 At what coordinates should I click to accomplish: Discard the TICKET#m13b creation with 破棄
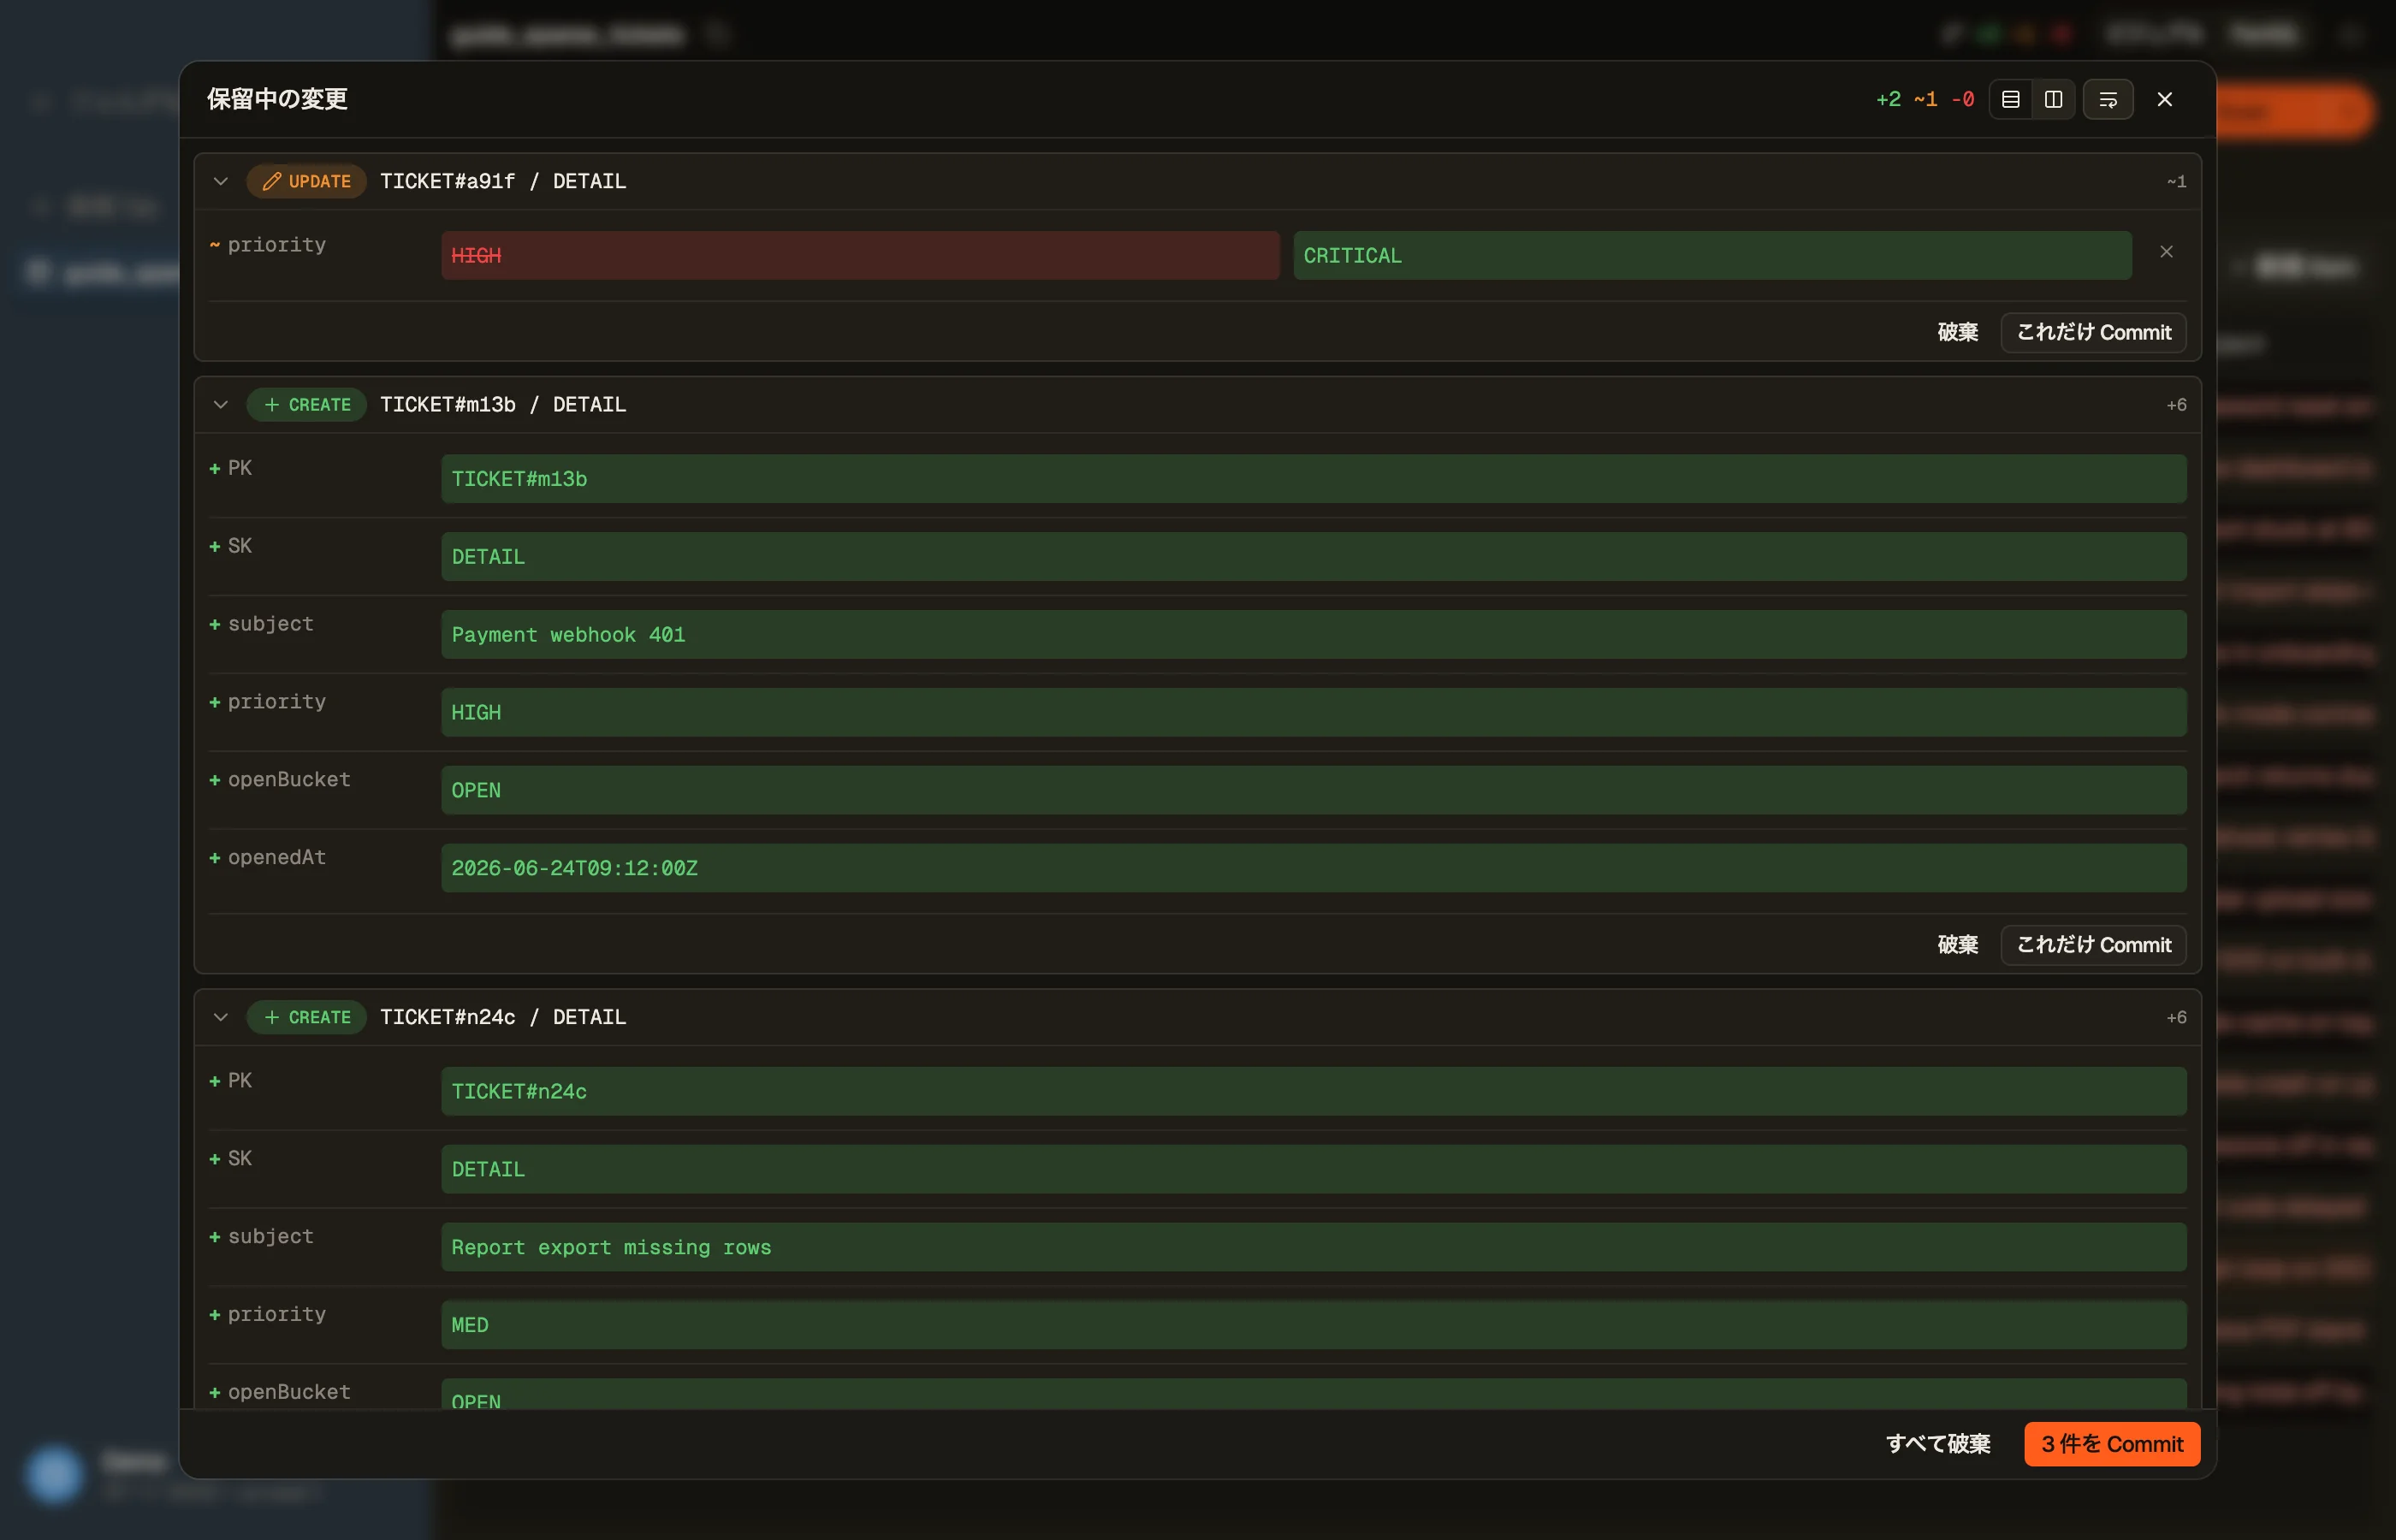tap(1957, 945)
